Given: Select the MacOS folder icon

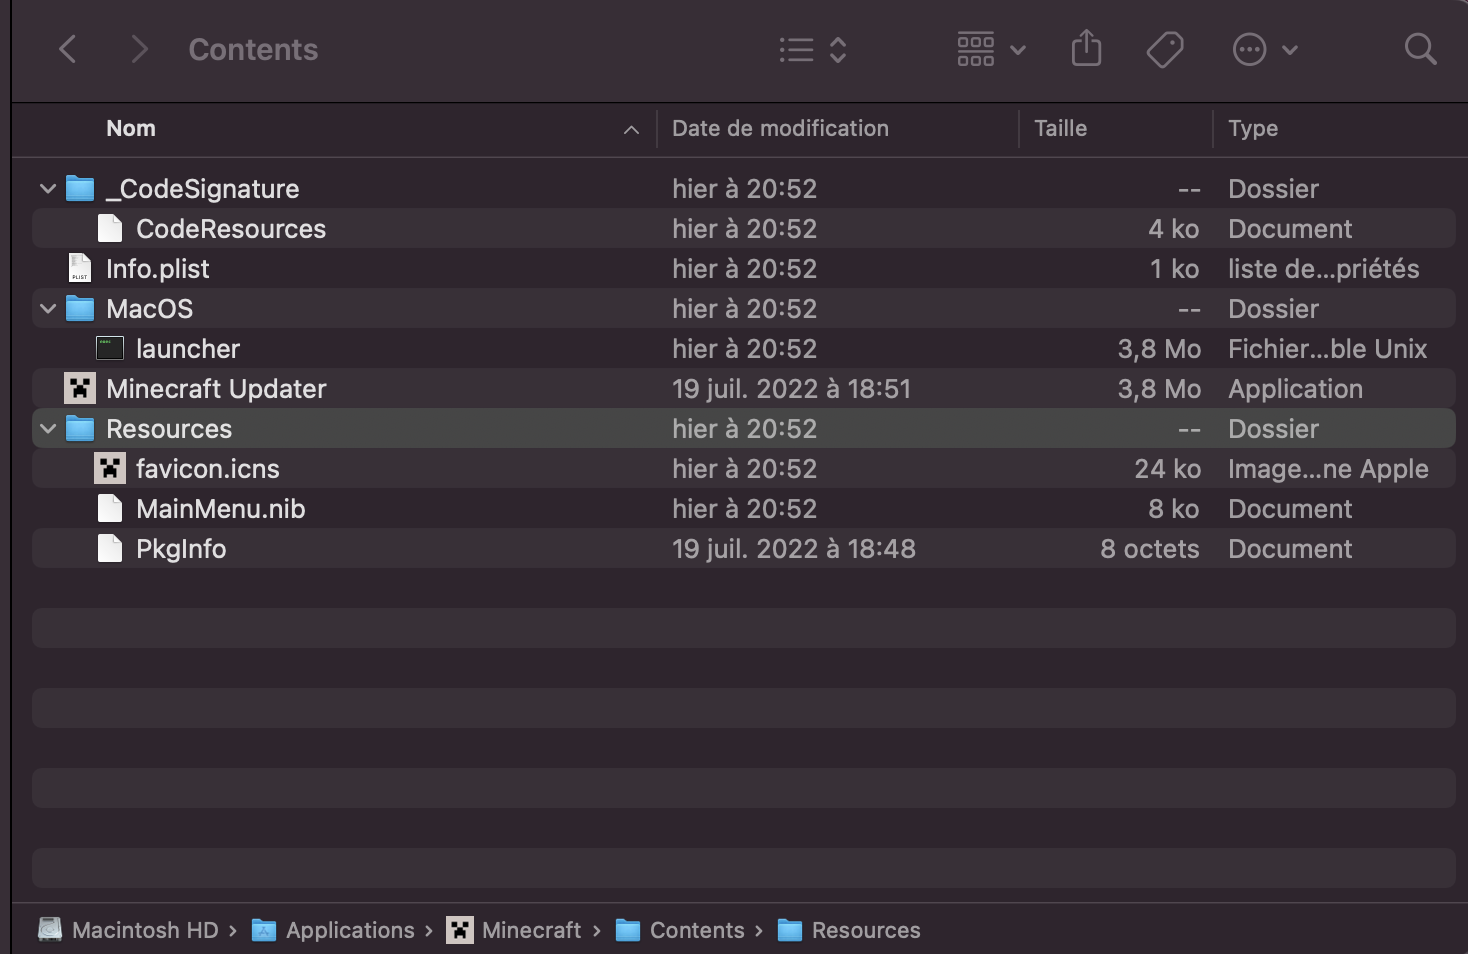Looking at the screenshot, I should tap(80, 308).
